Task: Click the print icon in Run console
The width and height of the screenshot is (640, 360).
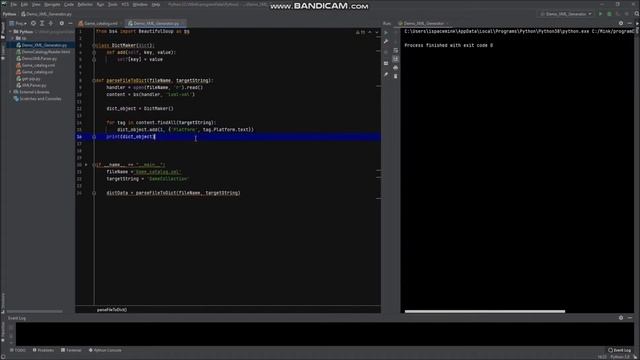Action: 396,67
